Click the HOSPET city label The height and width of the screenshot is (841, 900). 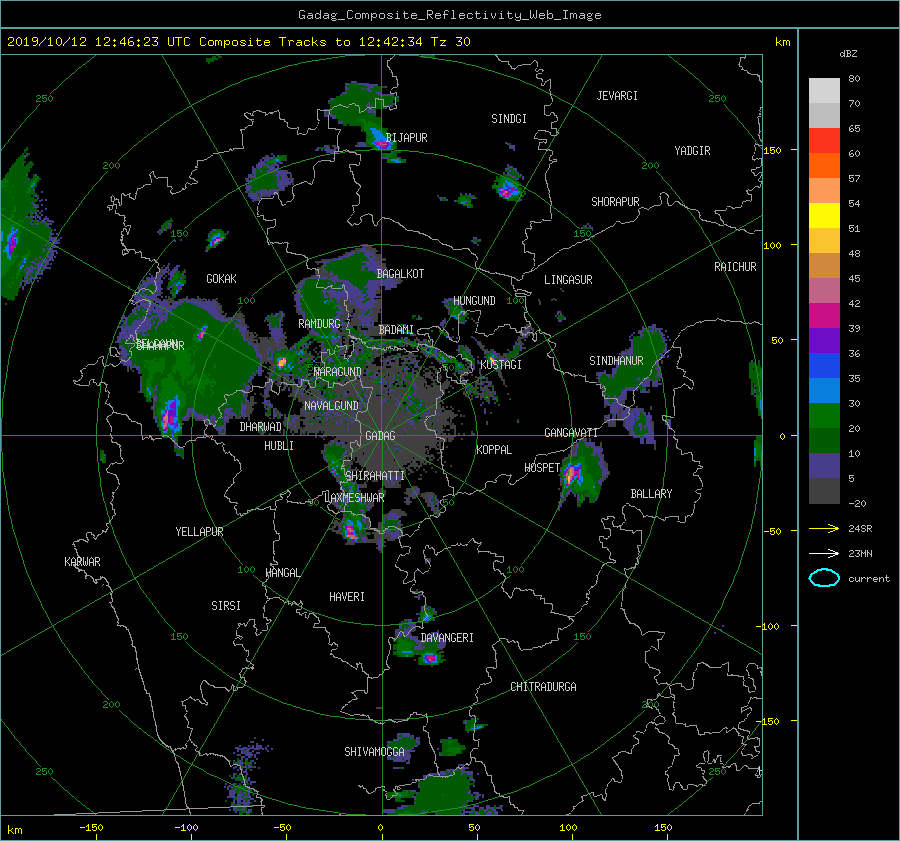point(542,468)
